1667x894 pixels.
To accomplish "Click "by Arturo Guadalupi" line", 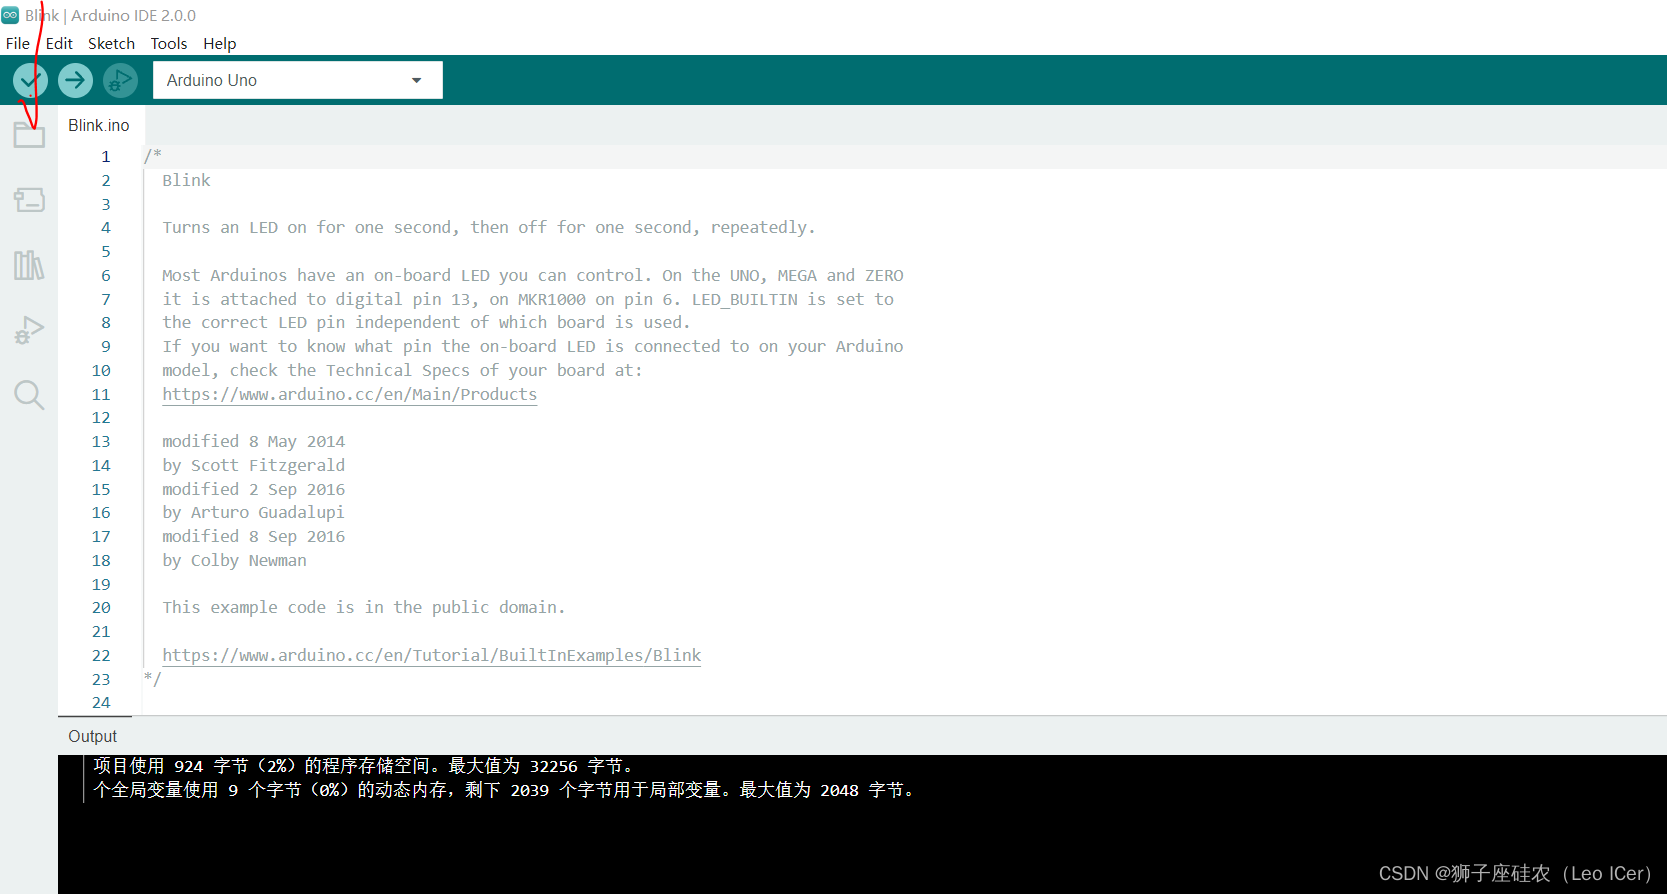I will point(253,512).
